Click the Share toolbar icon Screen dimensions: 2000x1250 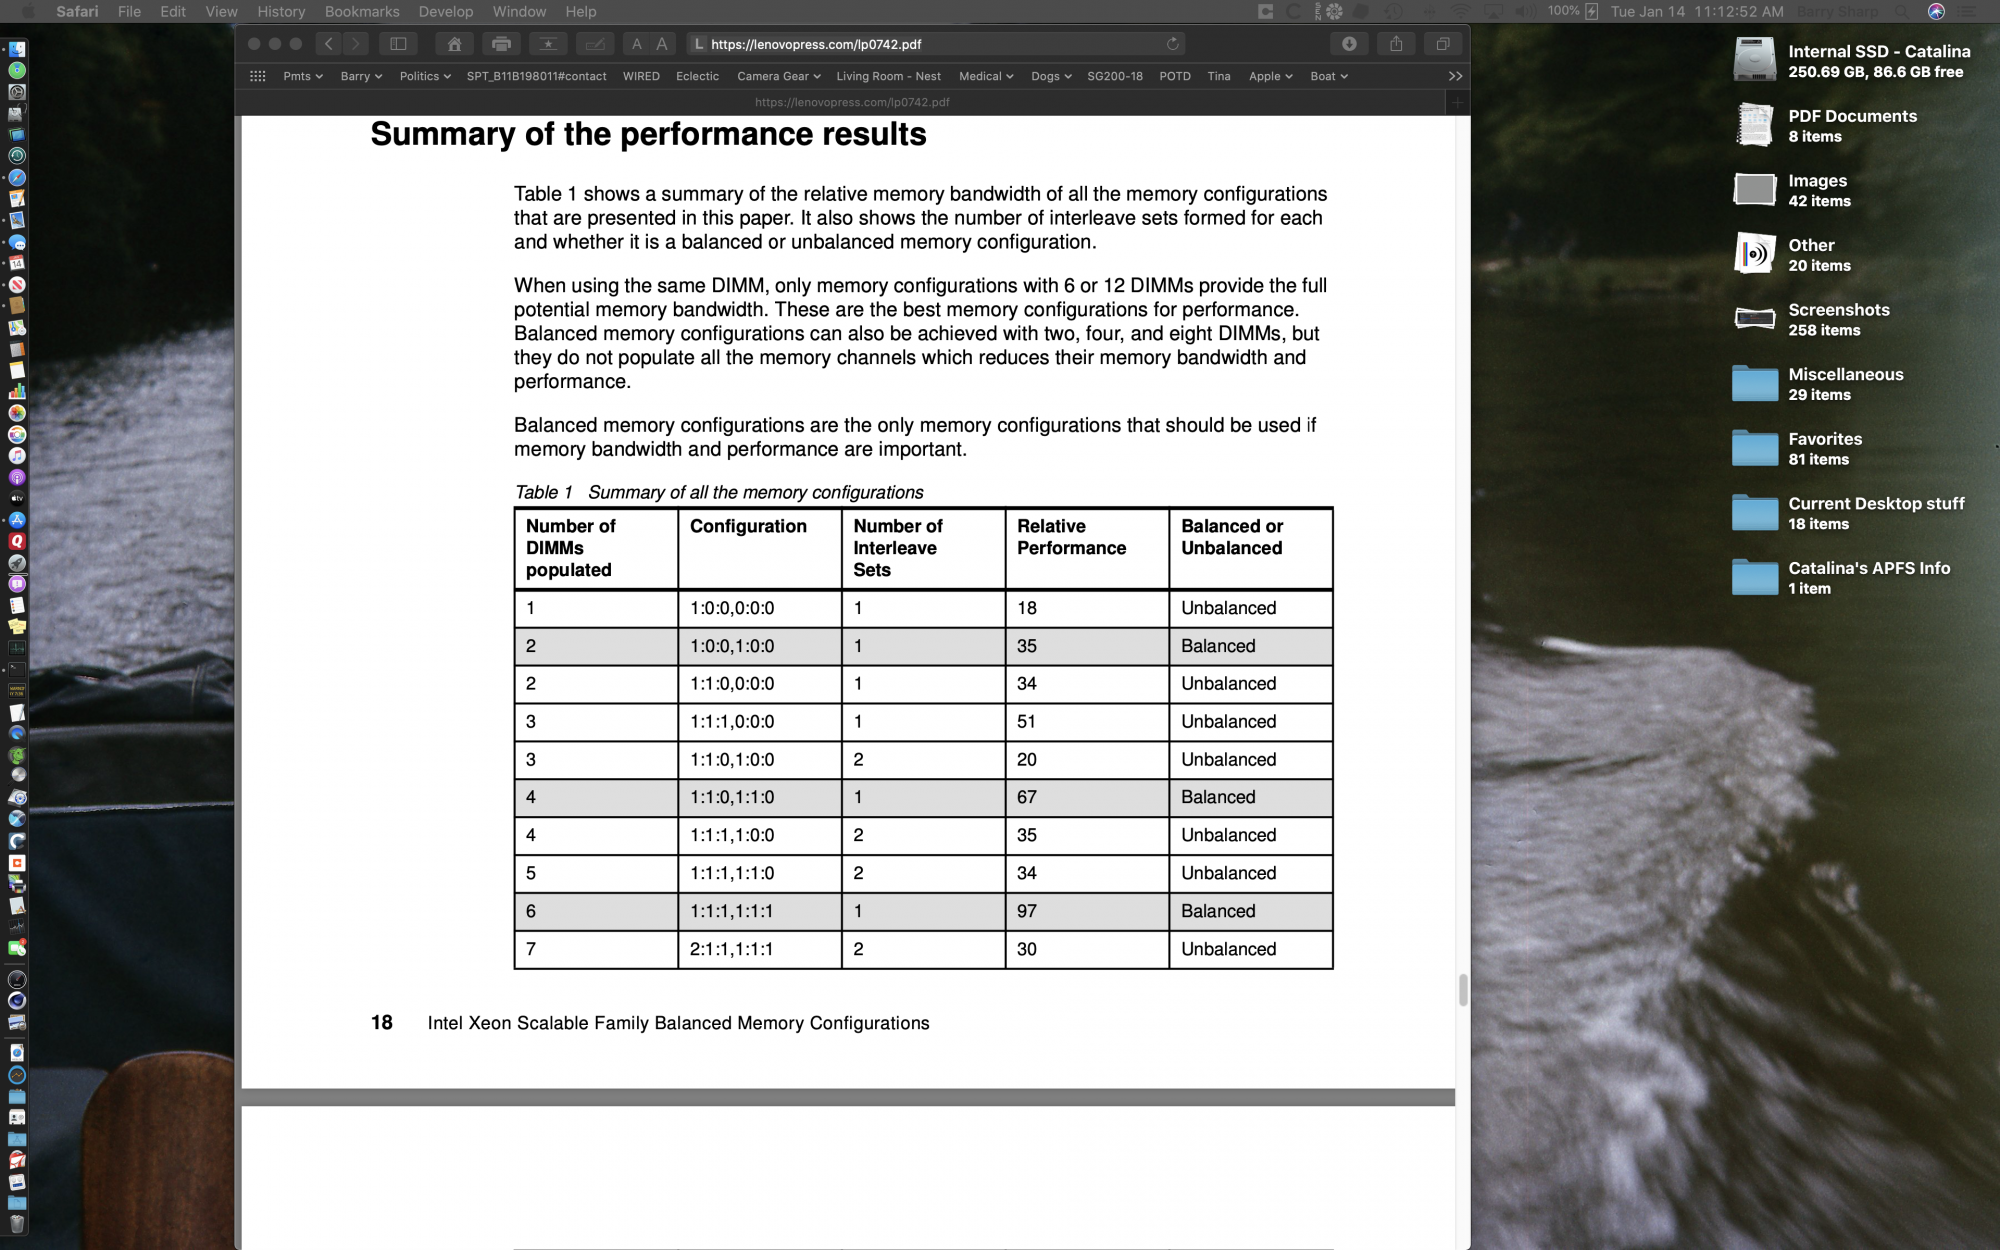point(1396,44)
